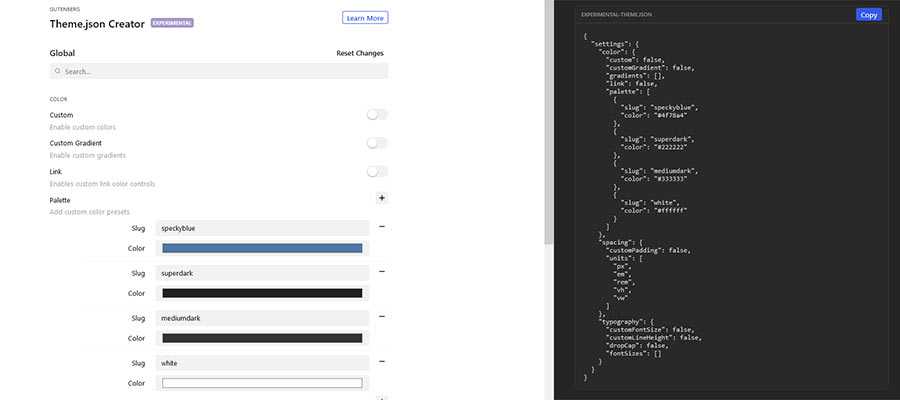Copy the theme.json code
The width and height of the screenshot is (900, 400).
(868, 15)
